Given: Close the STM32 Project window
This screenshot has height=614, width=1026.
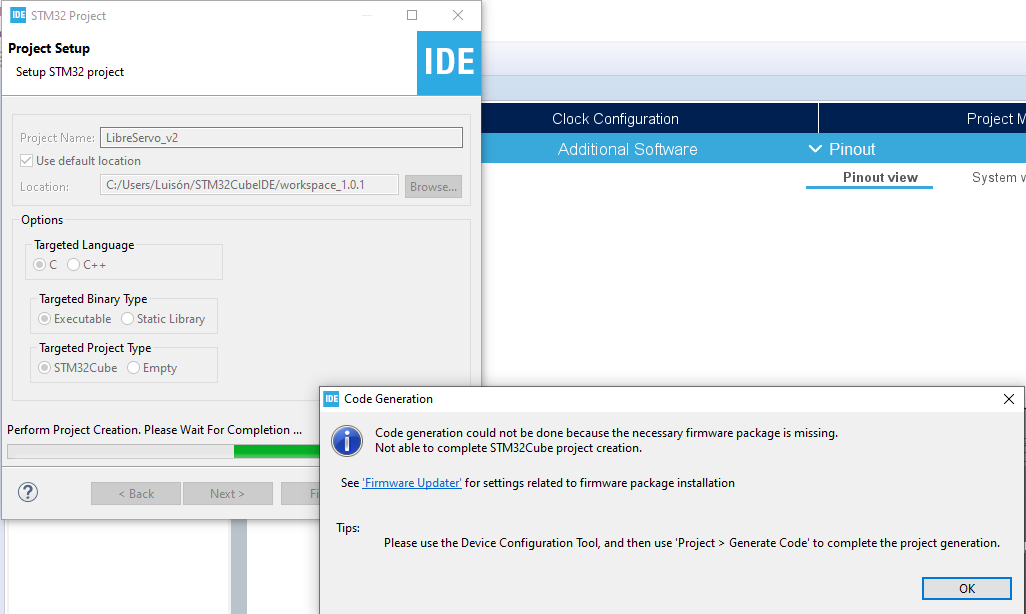Looking at the screenshot, I should (x=457, y=15).
